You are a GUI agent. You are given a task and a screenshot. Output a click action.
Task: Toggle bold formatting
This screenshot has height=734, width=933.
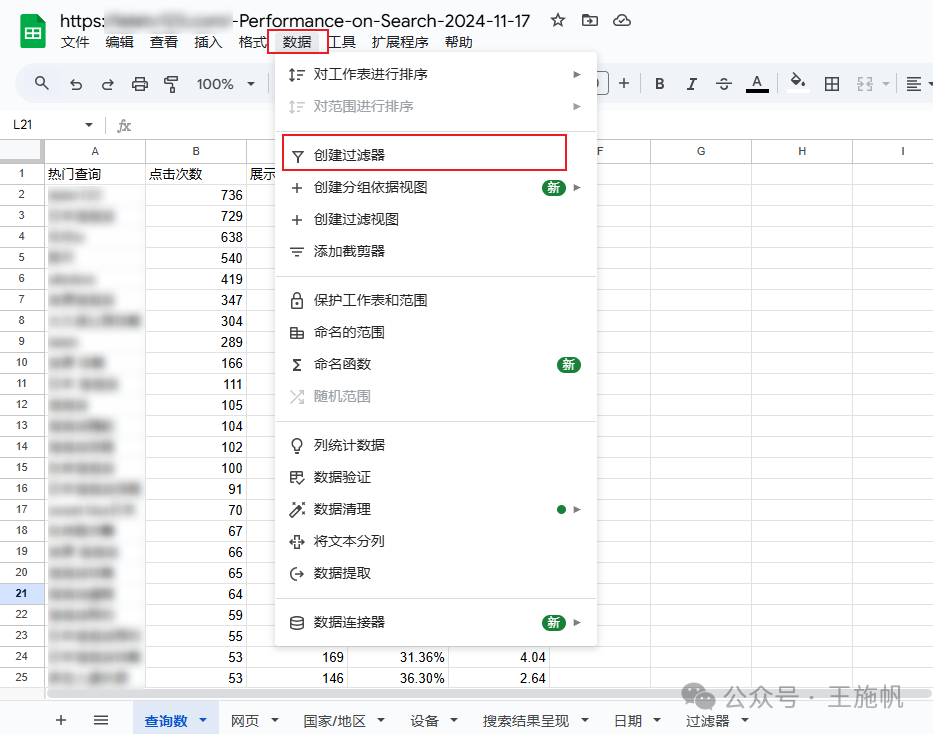(659, 84)
